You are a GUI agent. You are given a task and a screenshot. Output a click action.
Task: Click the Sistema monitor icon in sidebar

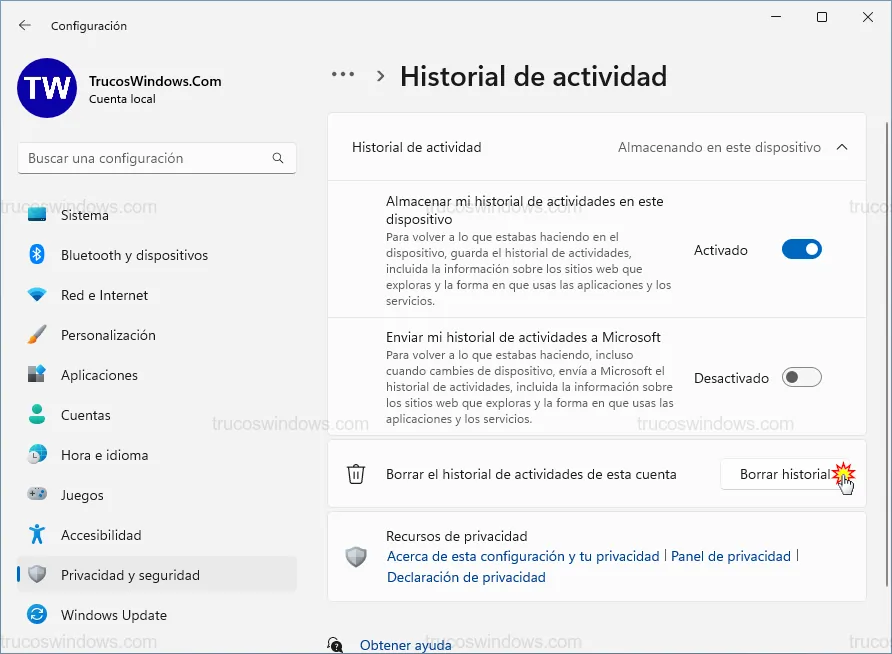37,215
